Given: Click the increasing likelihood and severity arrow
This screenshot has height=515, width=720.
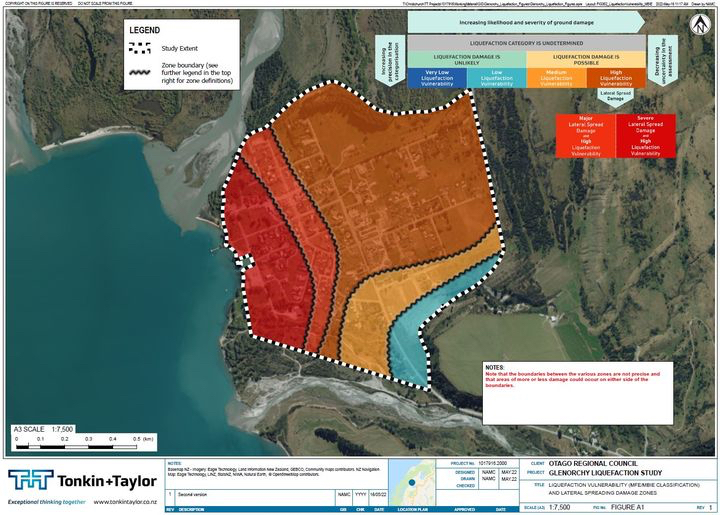Looking at the screenshot, I should tap(525, 20).
